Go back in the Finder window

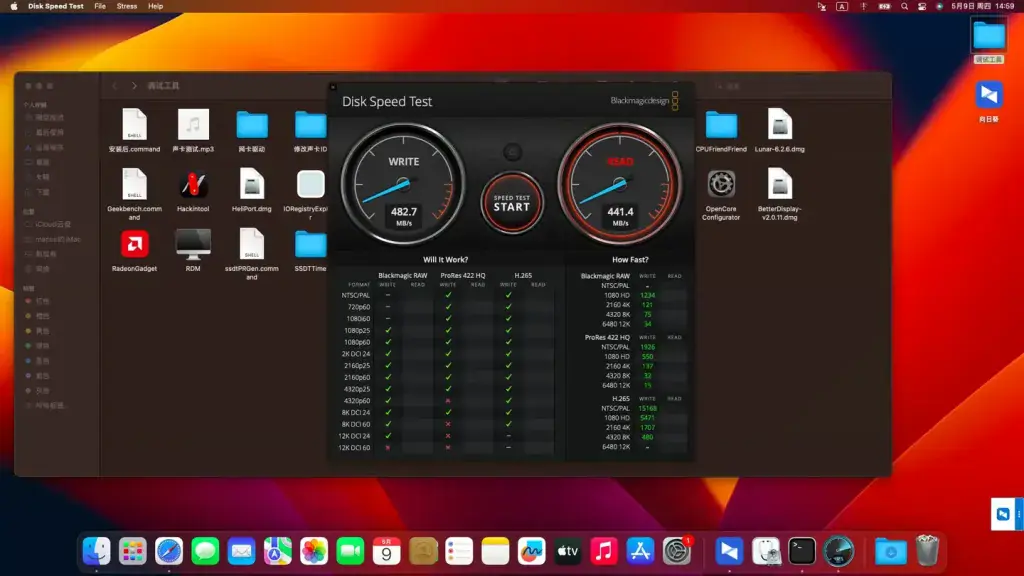point(115,86)
